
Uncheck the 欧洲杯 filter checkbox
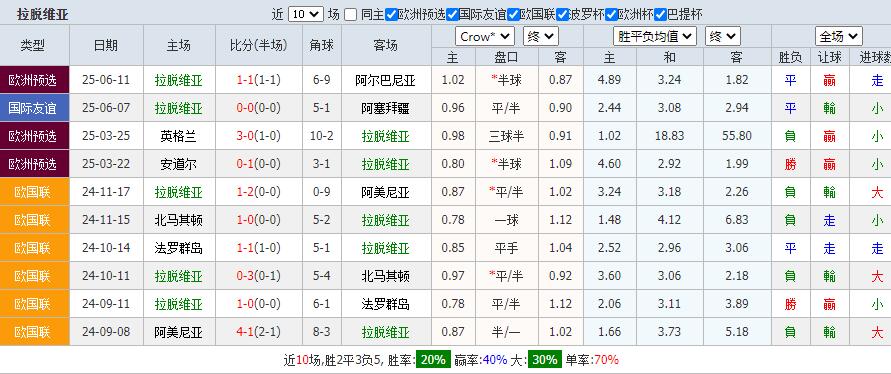click(611, 14)
